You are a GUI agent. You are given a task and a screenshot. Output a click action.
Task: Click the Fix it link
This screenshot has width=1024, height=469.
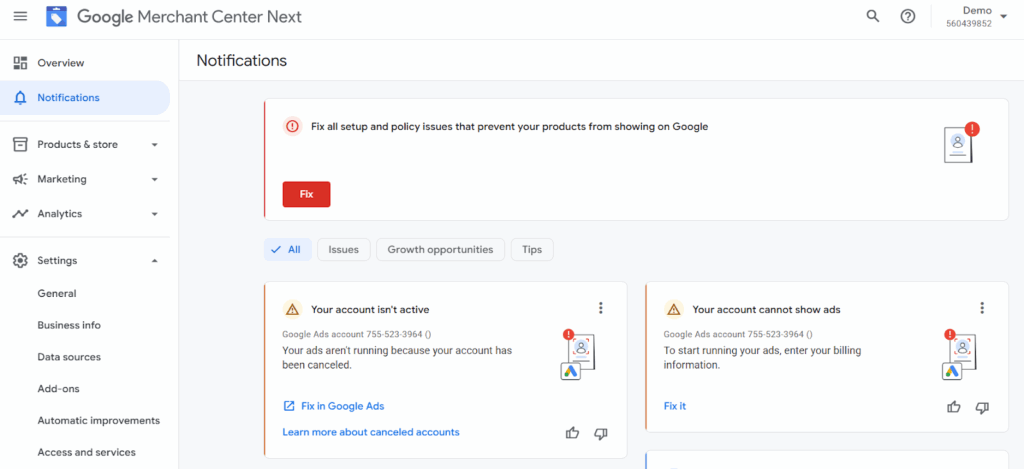(675, 406)
